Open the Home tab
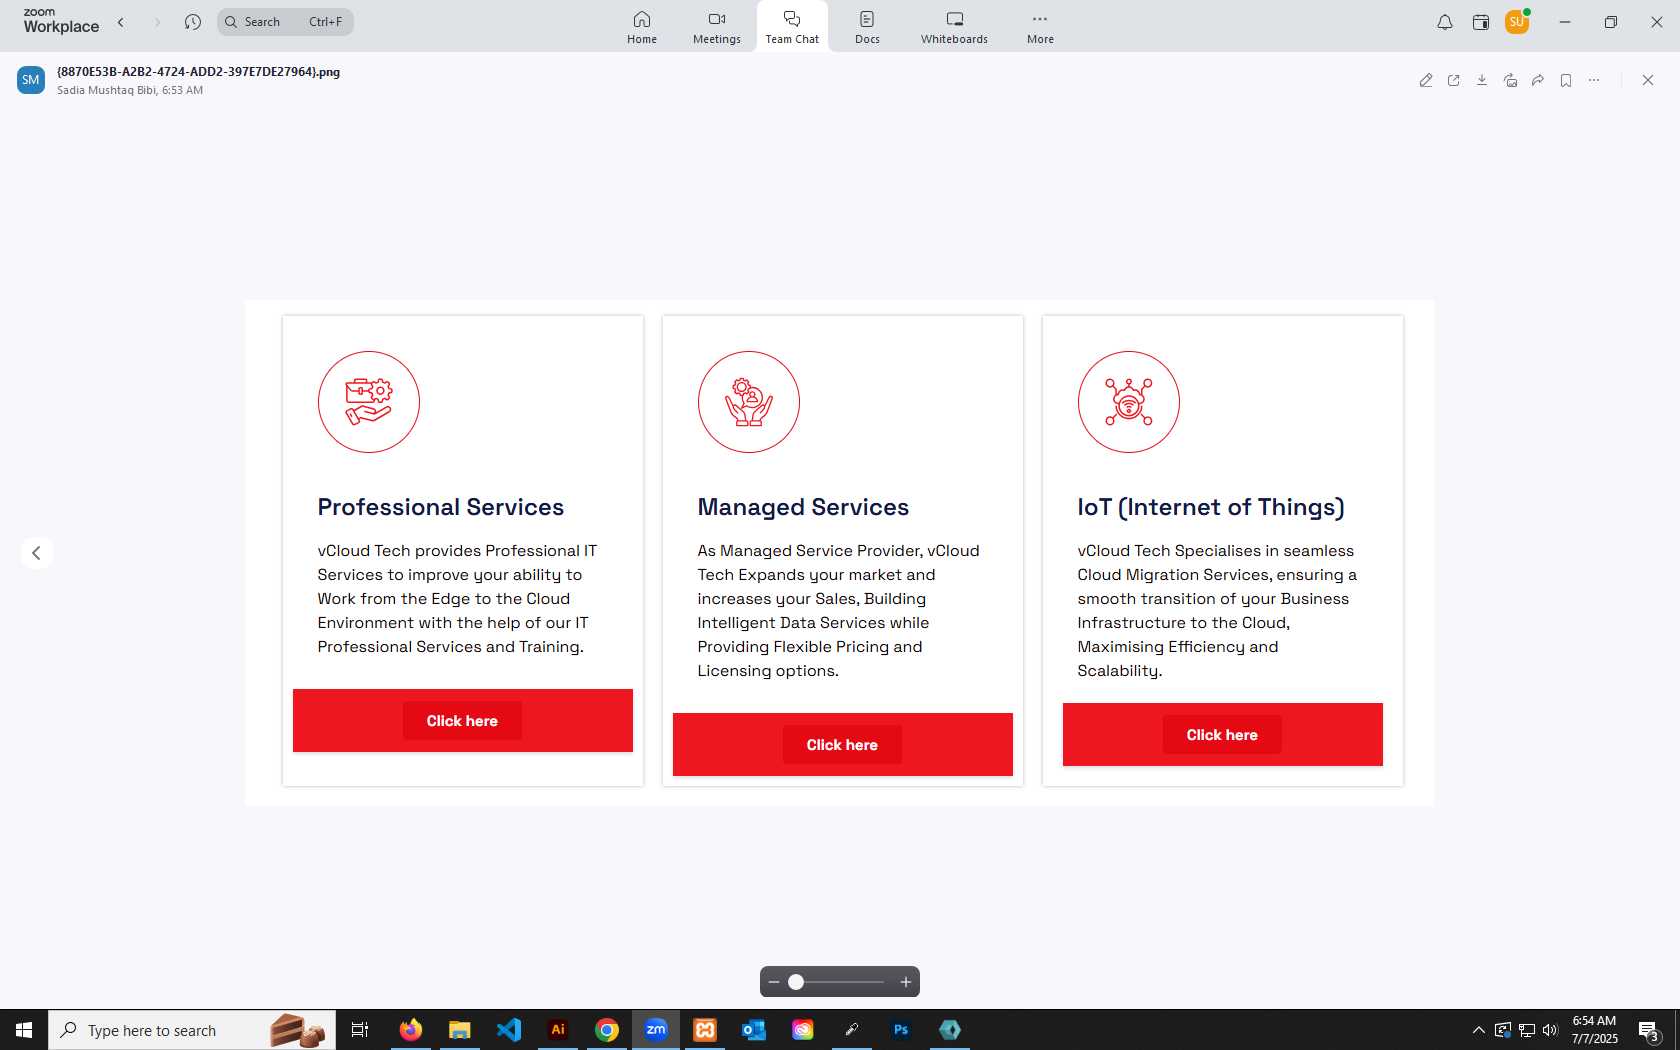Screen dimensions: 1680x1050 642,27
